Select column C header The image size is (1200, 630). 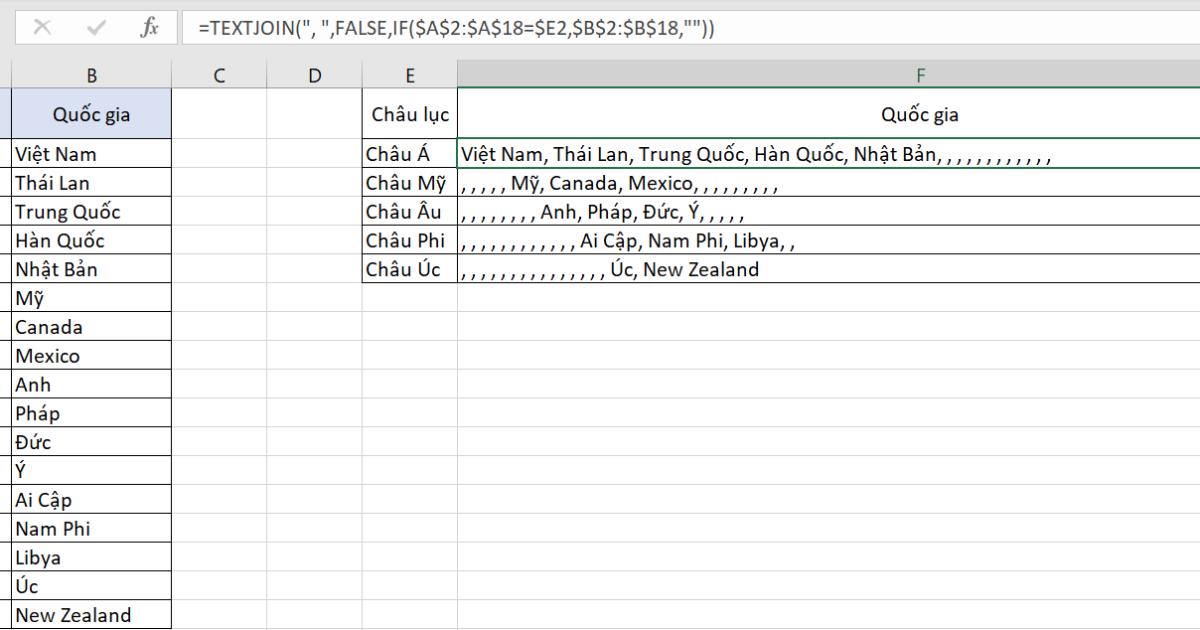[219, 72]
